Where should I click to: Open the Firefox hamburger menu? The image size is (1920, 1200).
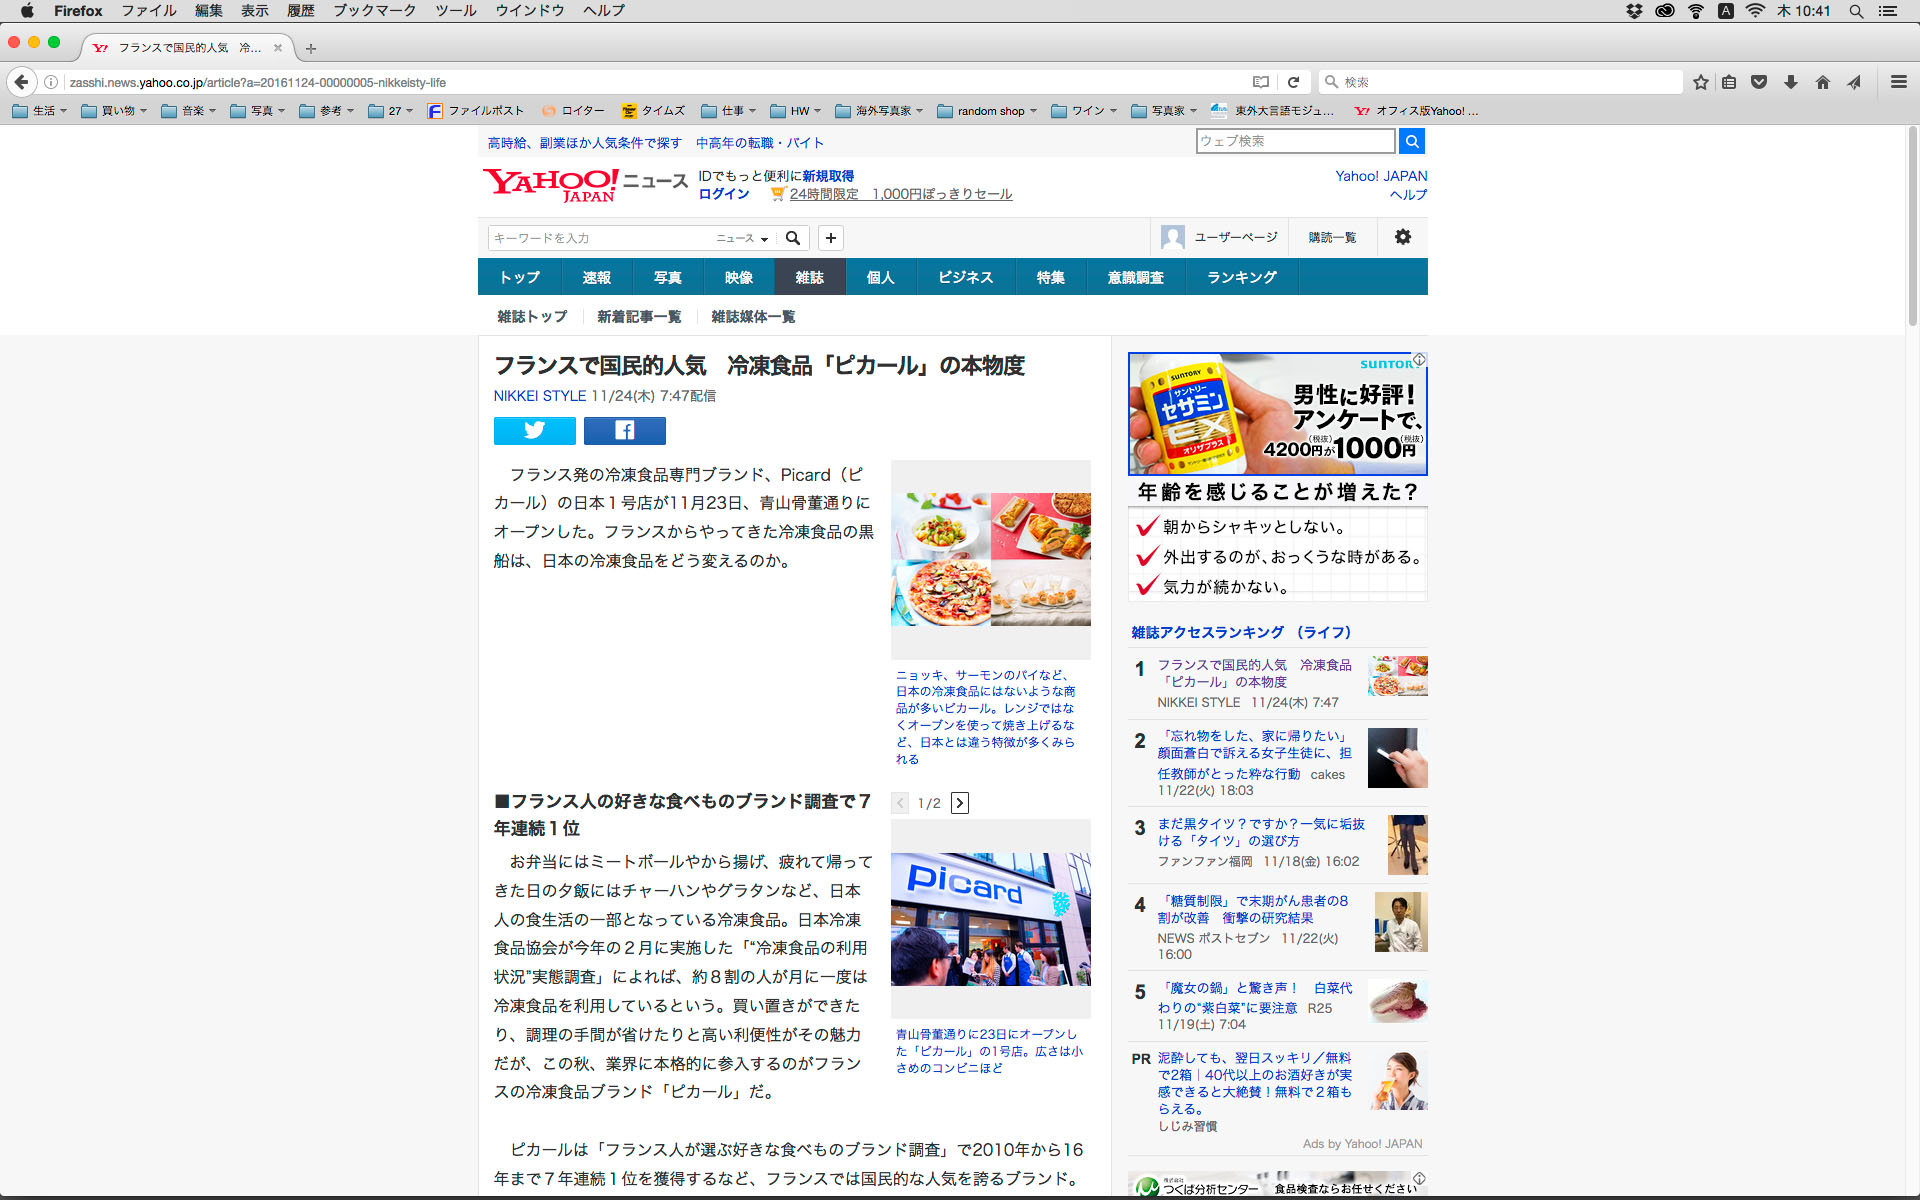(x=1898, y=82)
